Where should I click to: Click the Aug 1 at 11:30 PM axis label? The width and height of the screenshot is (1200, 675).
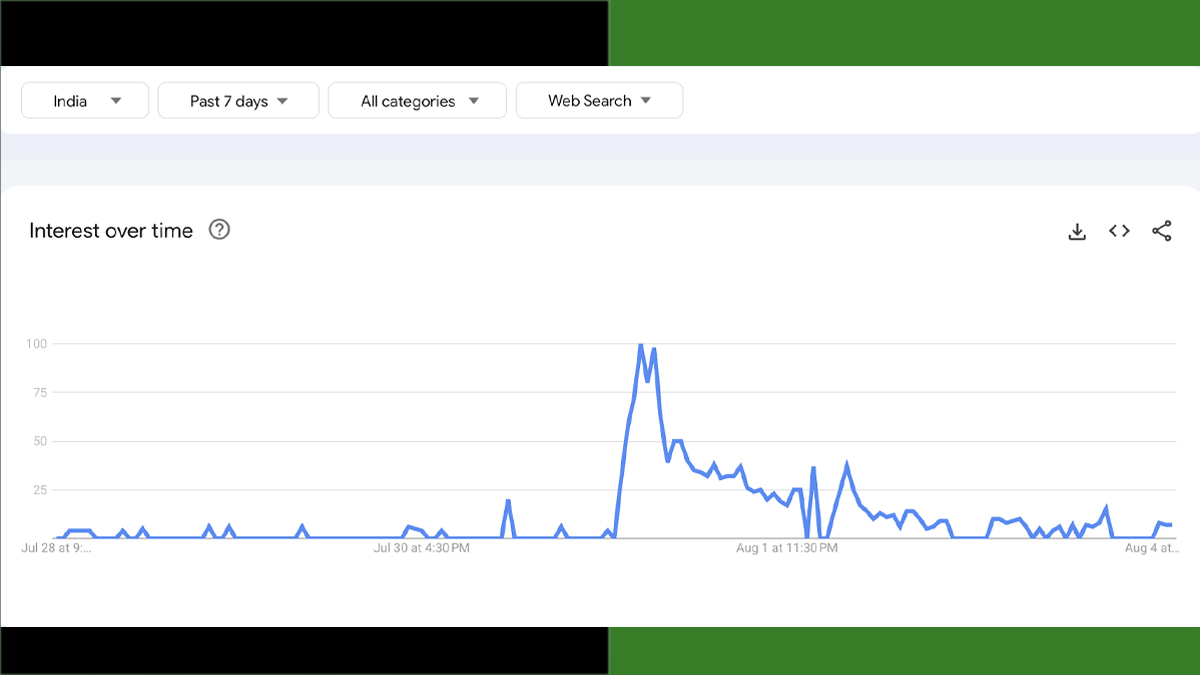pos(786,548)
